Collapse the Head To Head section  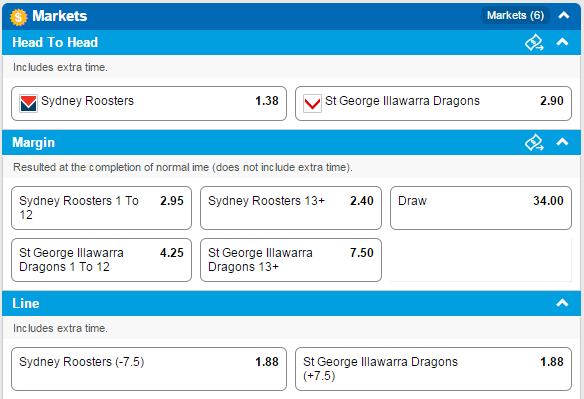pos(562,42)
